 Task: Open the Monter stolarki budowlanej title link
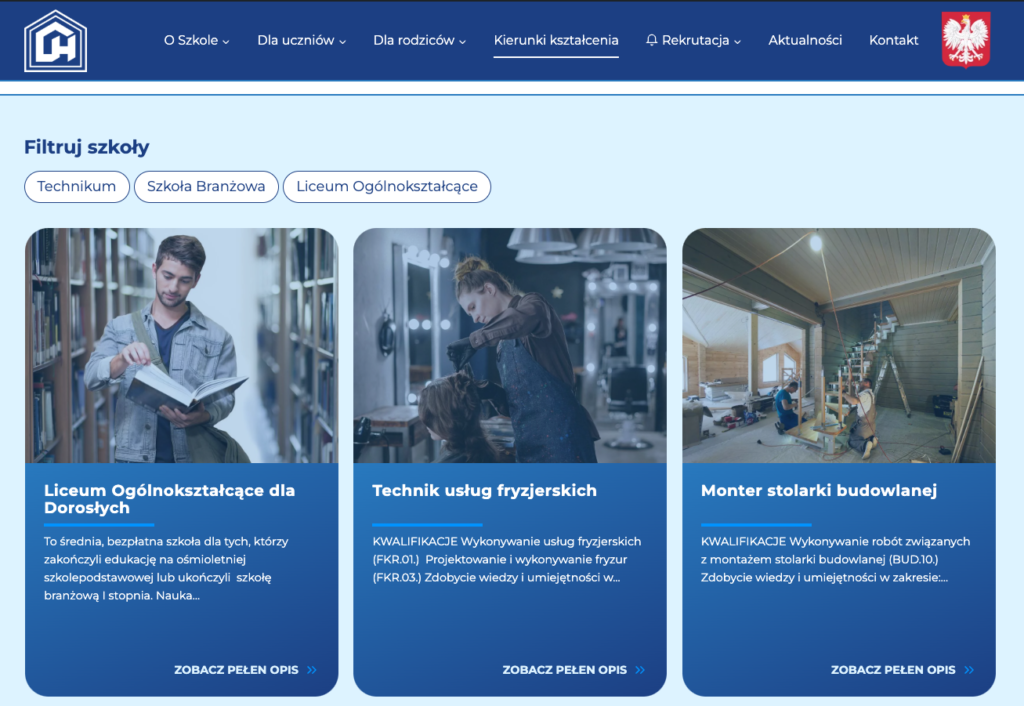[x=818, y=491]
